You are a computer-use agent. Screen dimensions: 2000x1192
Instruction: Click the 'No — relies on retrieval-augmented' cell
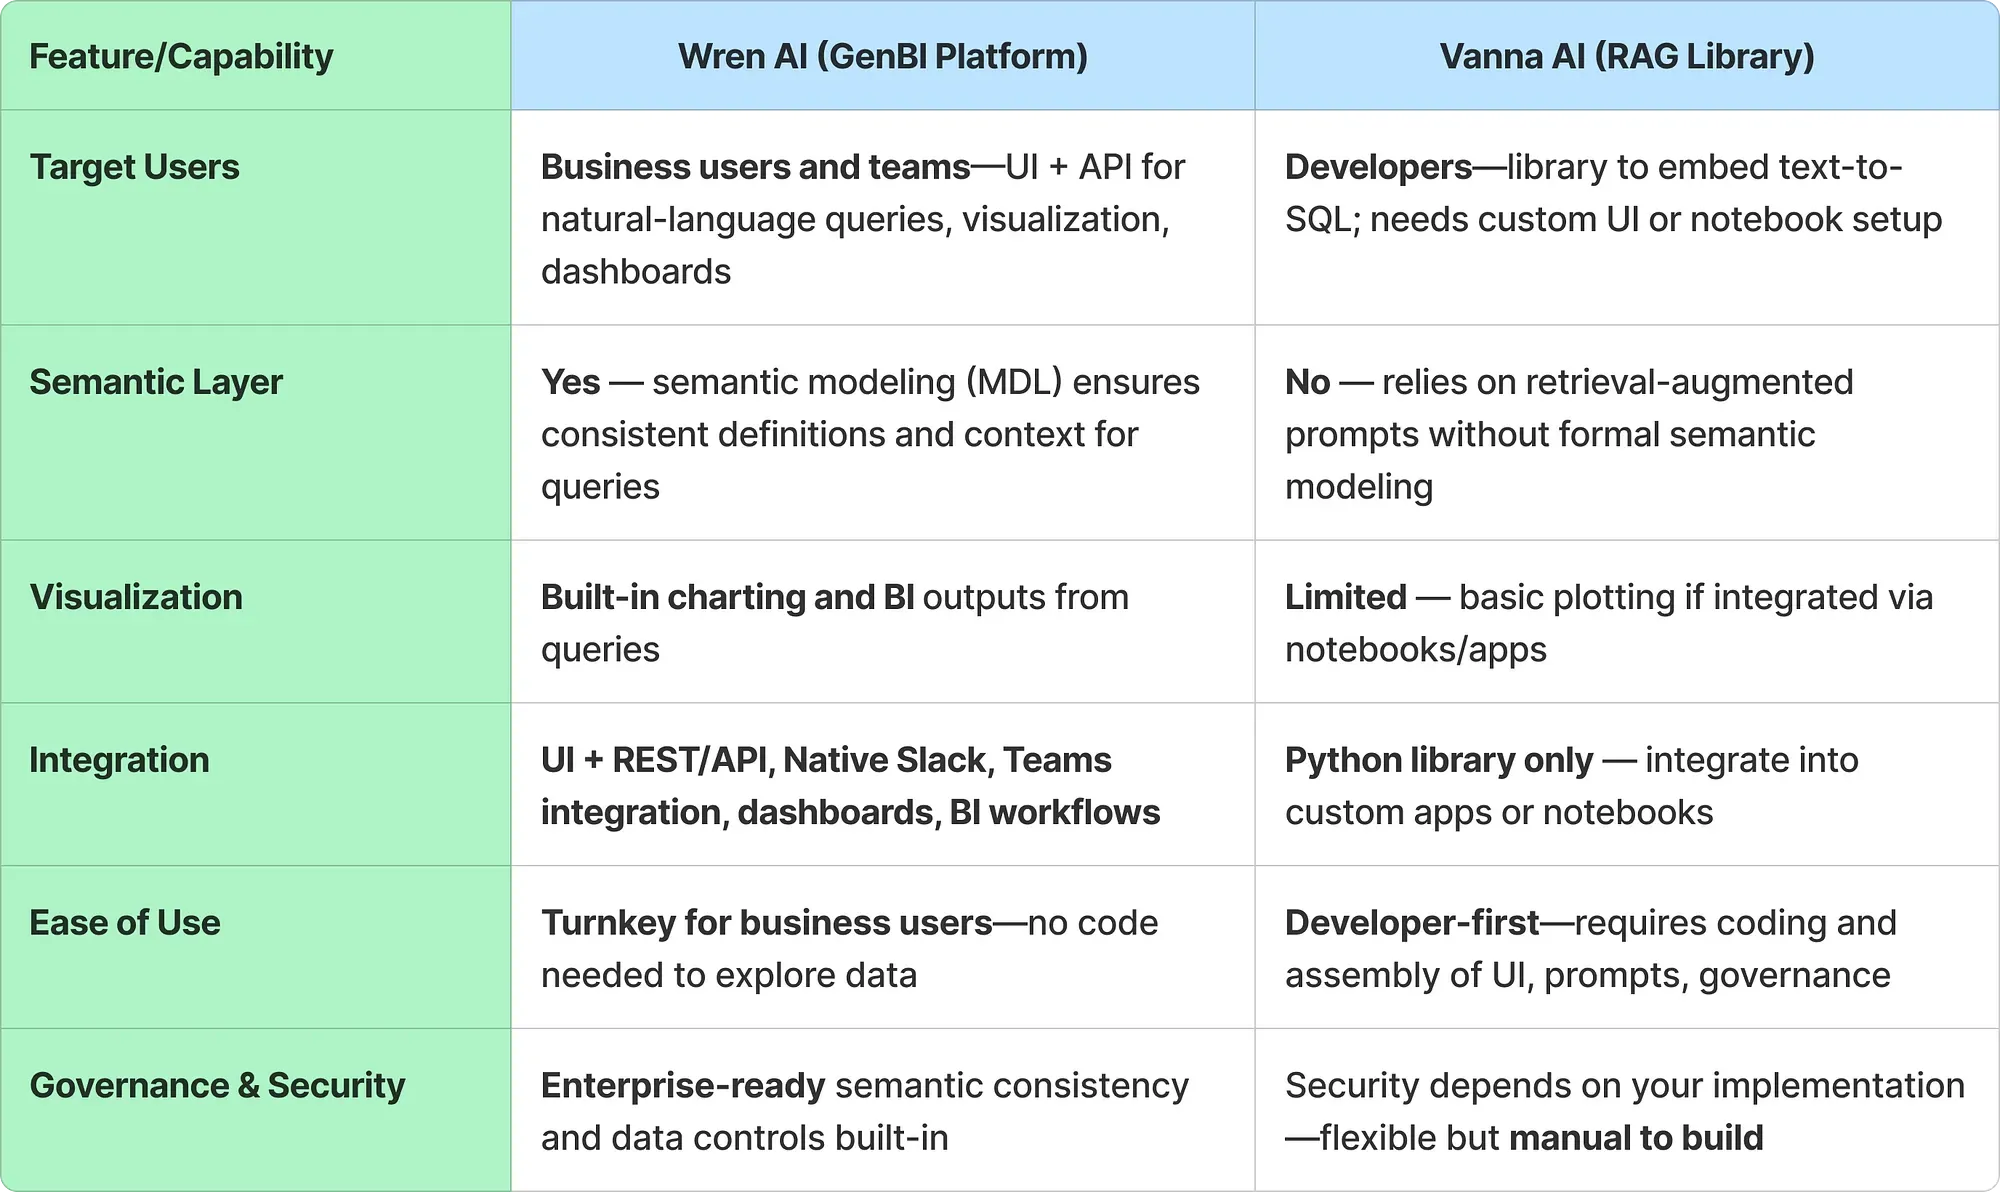[1568, 434]
